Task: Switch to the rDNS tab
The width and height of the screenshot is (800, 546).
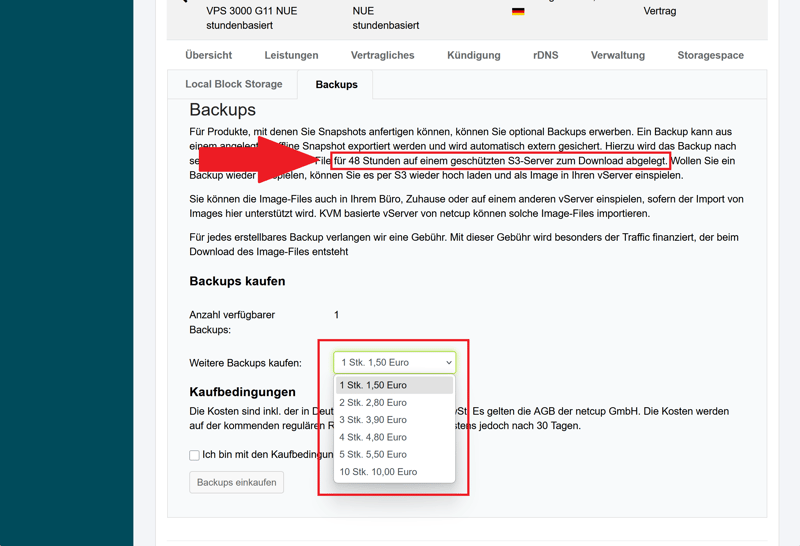Action: click(x=545, y=55)
